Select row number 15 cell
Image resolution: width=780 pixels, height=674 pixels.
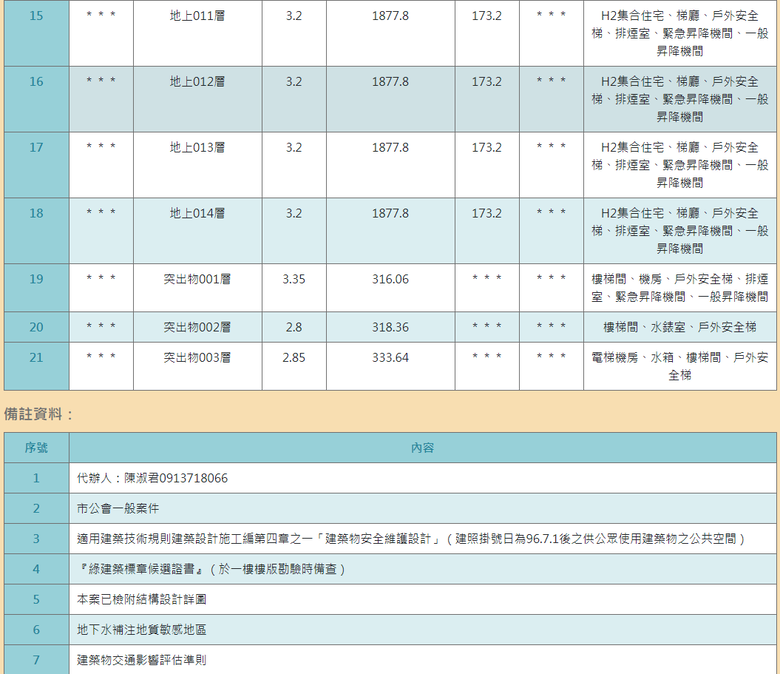click(x=36, y=33)
